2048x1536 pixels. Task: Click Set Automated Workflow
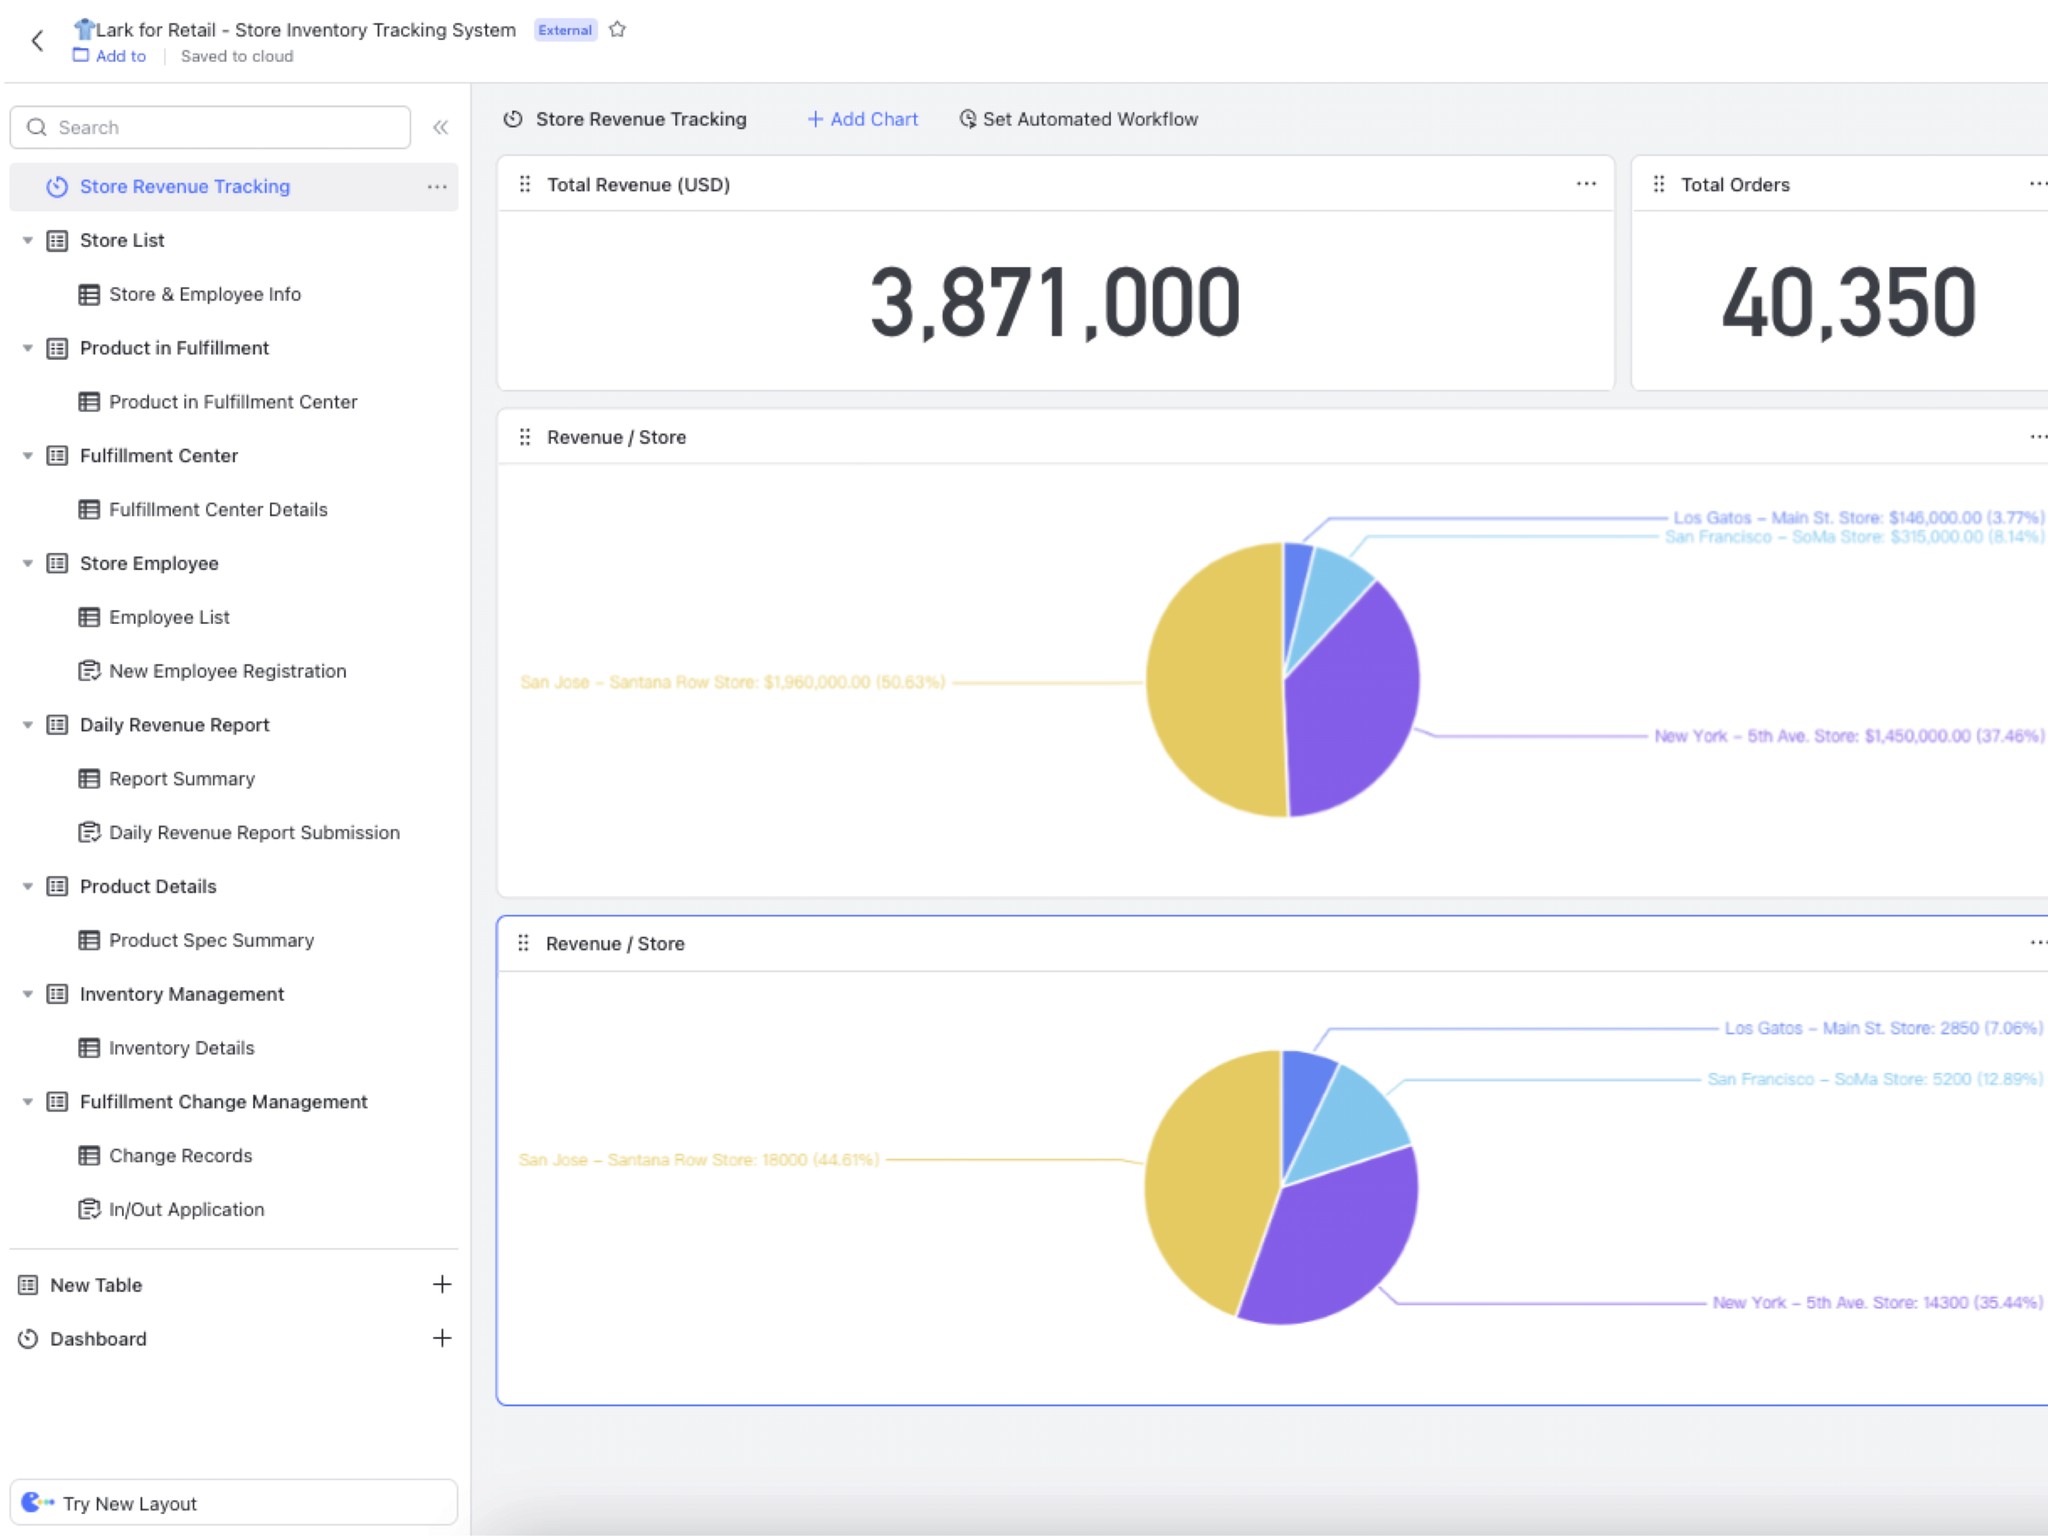(x=1078, y=119)
